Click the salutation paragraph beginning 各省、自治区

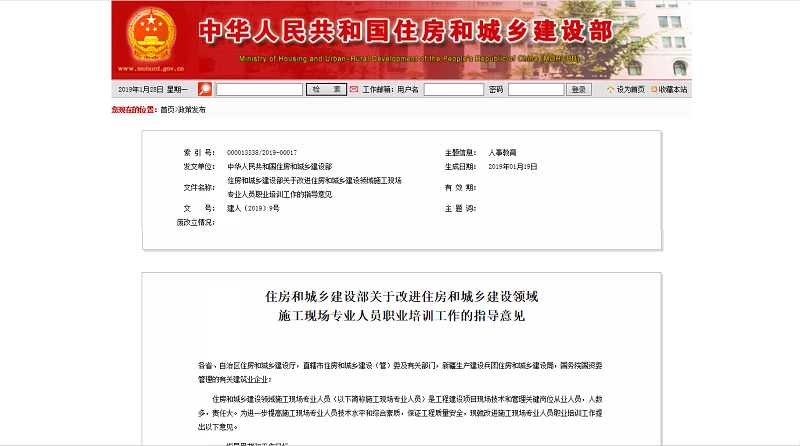tap(400, 373)
